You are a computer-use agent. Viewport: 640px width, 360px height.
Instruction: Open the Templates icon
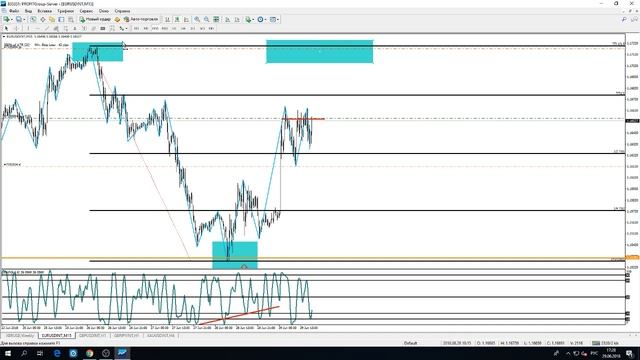[x=273, y=19]
